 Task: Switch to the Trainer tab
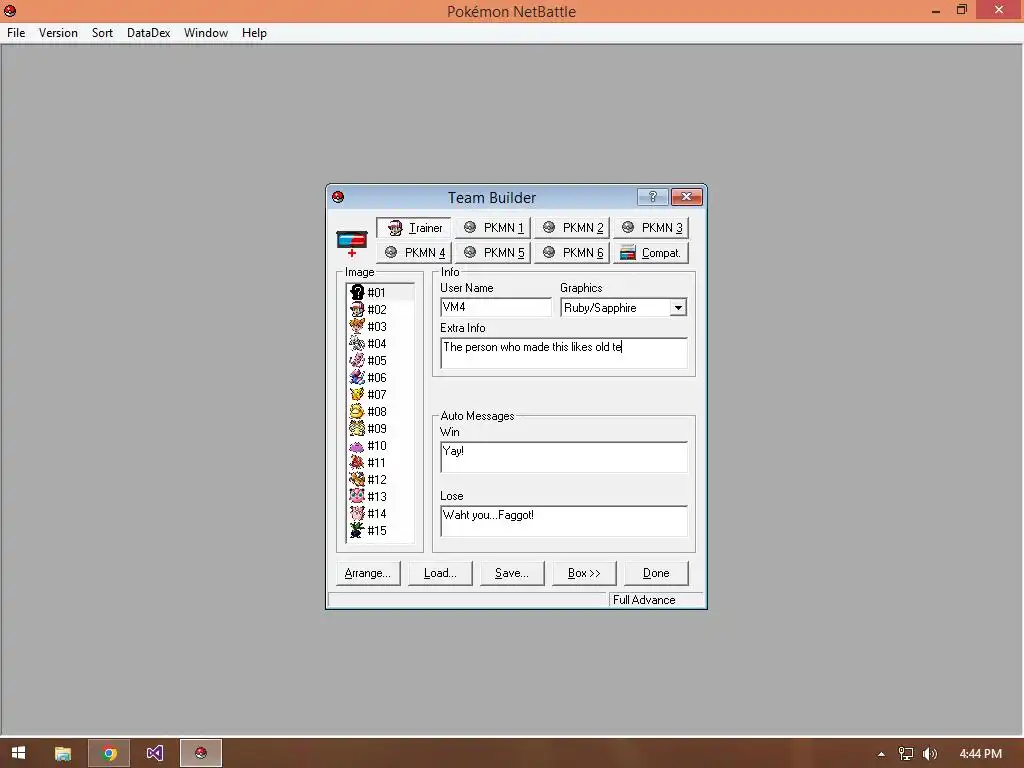pyautogui.click(x=413, y=228)
